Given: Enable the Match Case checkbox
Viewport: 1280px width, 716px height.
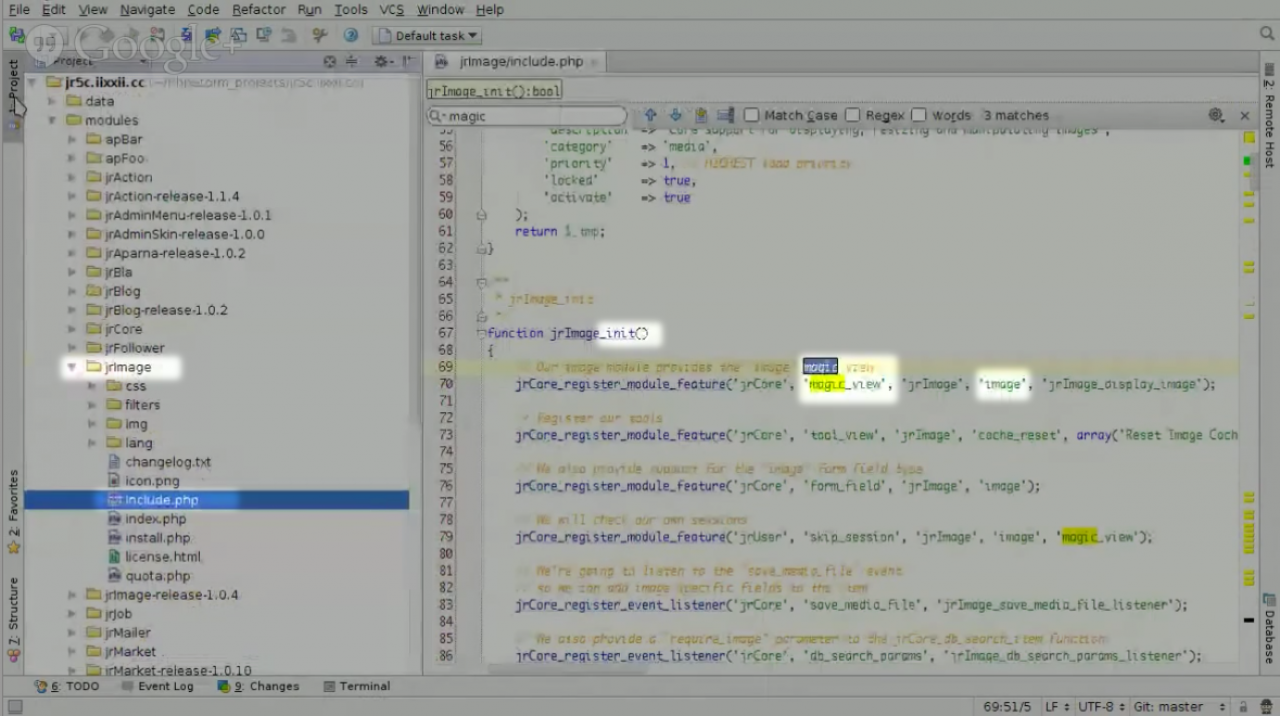Looking at the screenshot, I should (x=752, y=116).
